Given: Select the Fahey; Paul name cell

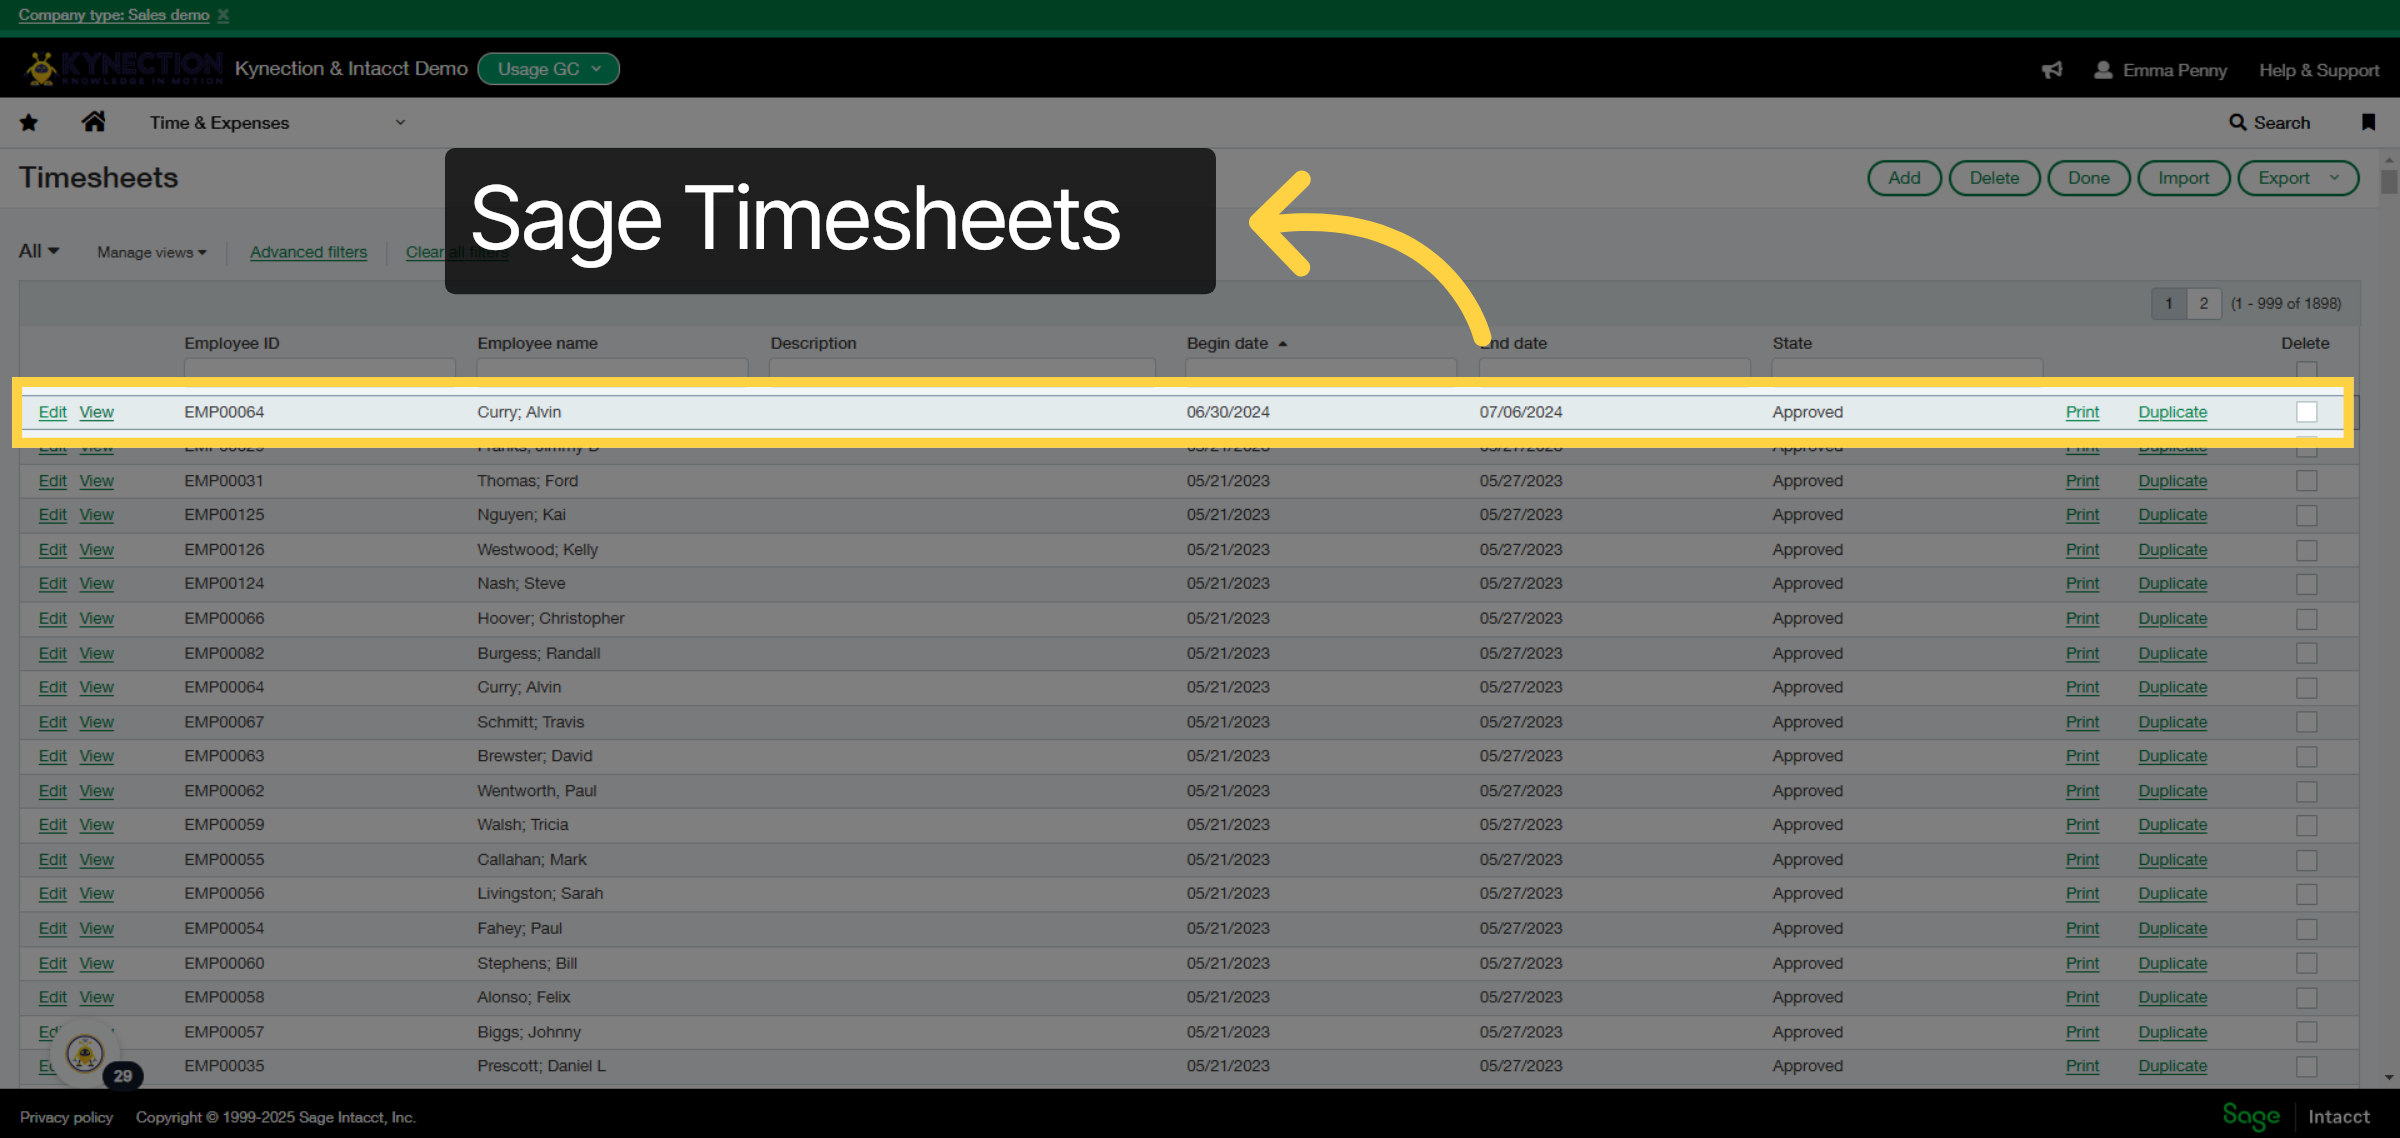Looking at the screenshot, I should [520, 929].
